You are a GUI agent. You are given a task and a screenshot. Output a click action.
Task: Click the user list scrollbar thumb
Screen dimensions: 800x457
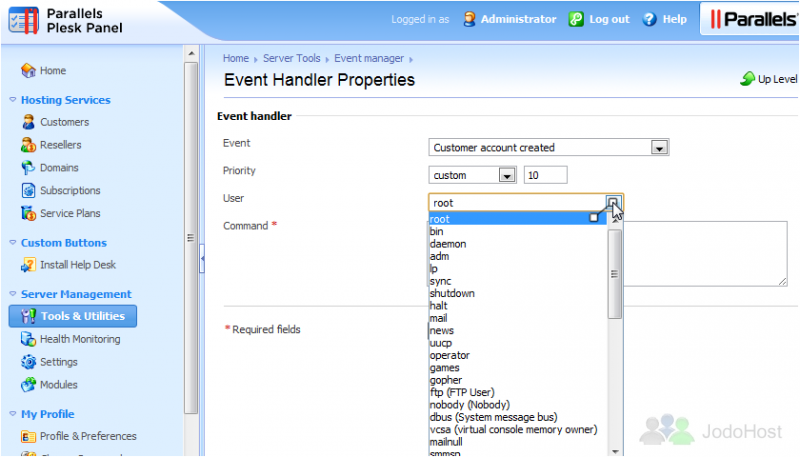(x=614, y=274)
